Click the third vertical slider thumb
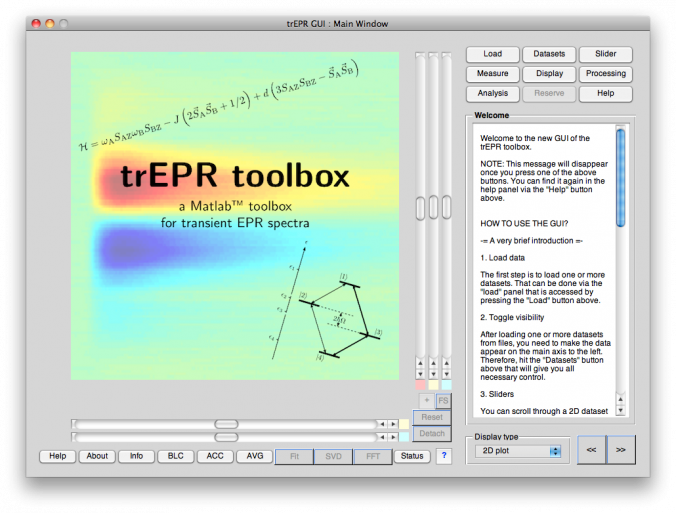Image resolution: width=676 pixels, height=513 pixels. click(x=447, y=207)
